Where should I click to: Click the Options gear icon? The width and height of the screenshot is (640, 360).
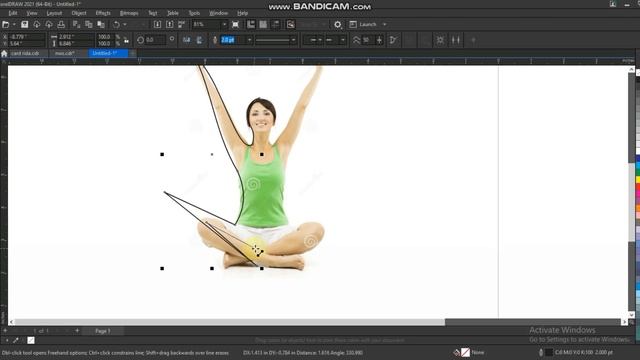[338, 24]
